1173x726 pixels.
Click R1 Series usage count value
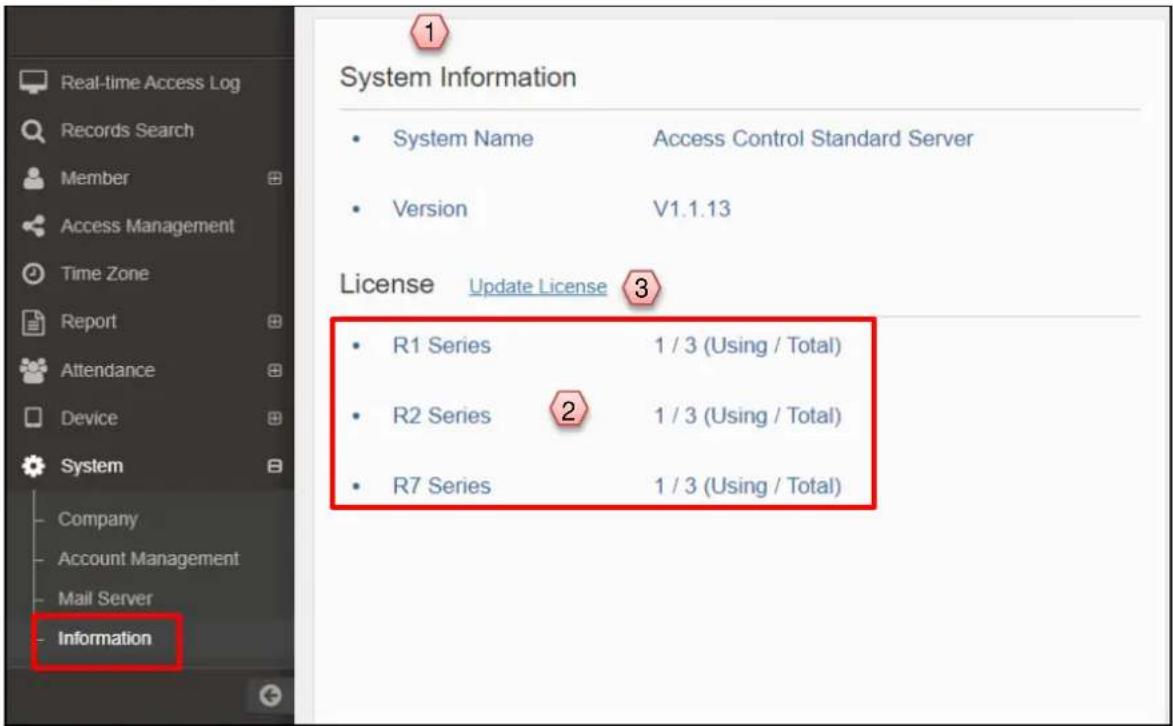[748, 346]
